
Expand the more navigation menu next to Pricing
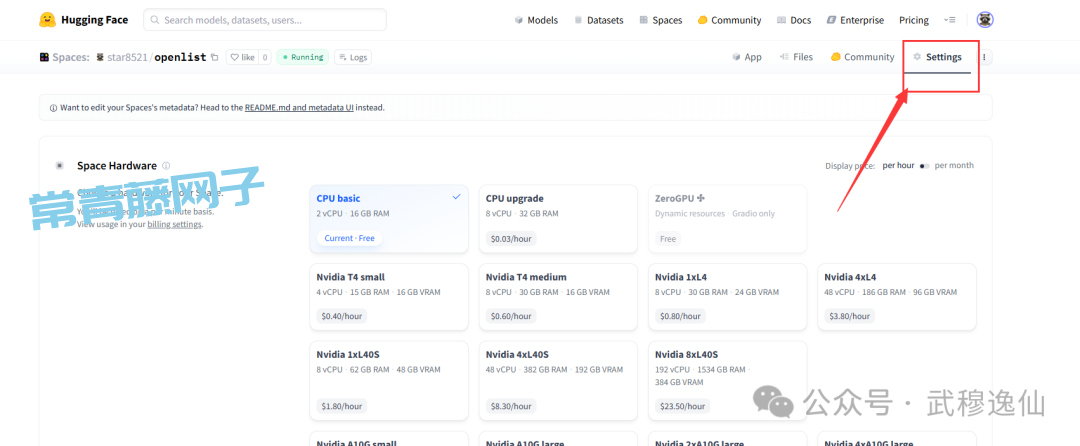click(949, 20)
